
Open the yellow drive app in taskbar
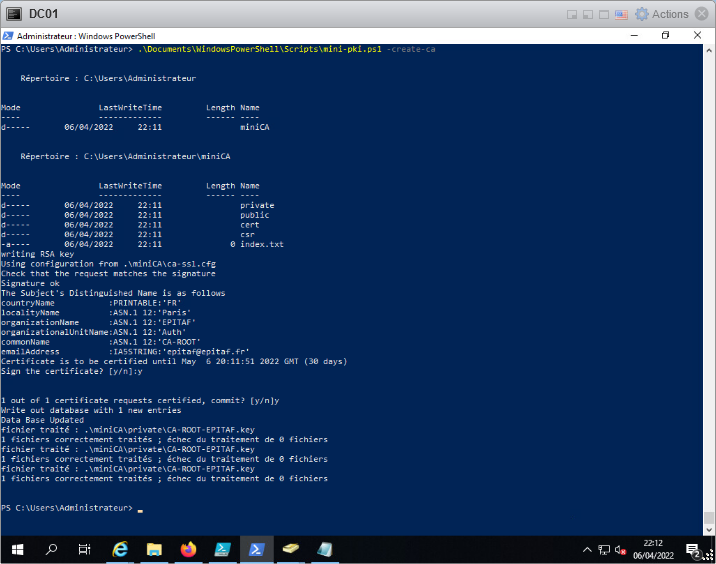tap(290, 549)
